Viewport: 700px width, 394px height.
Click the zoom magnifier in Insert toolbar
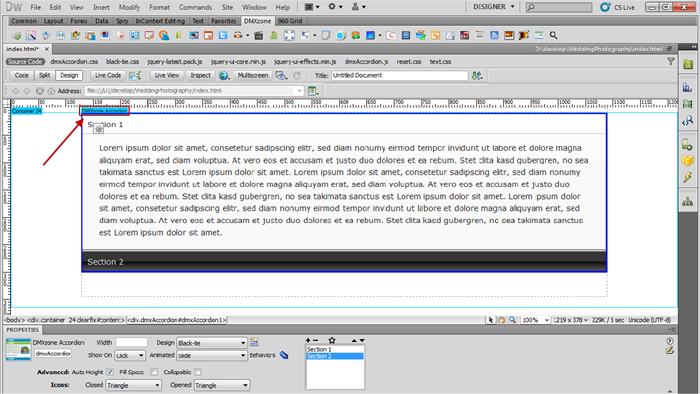pyautogui.click(x=554, y=35)
